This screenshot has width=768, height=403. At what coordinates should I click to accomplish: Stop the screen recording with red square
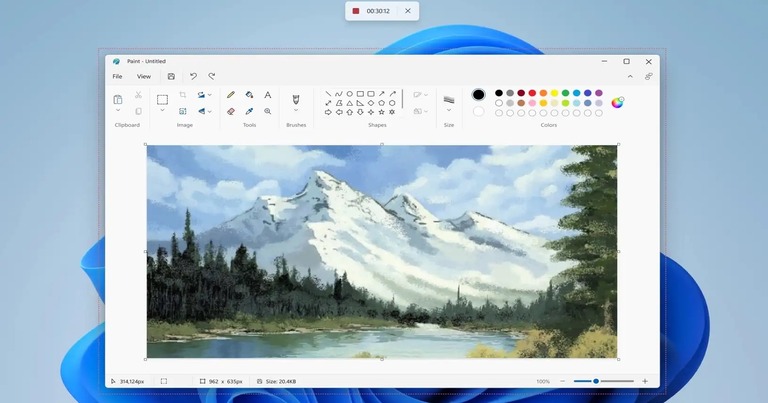pyautogui.click(x=356, y=11)
